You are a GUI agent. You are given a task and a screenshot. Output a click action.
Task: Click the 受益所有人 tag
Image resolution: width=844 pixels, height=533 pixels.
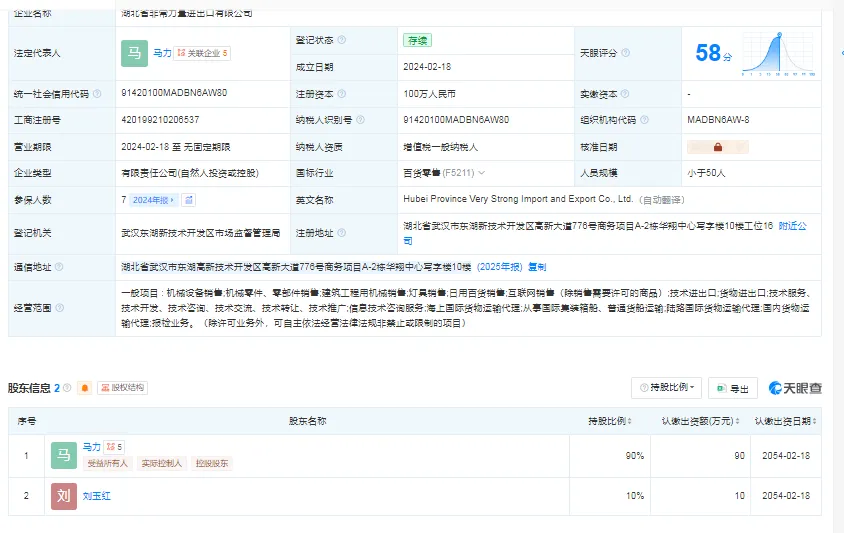(108, 464)
